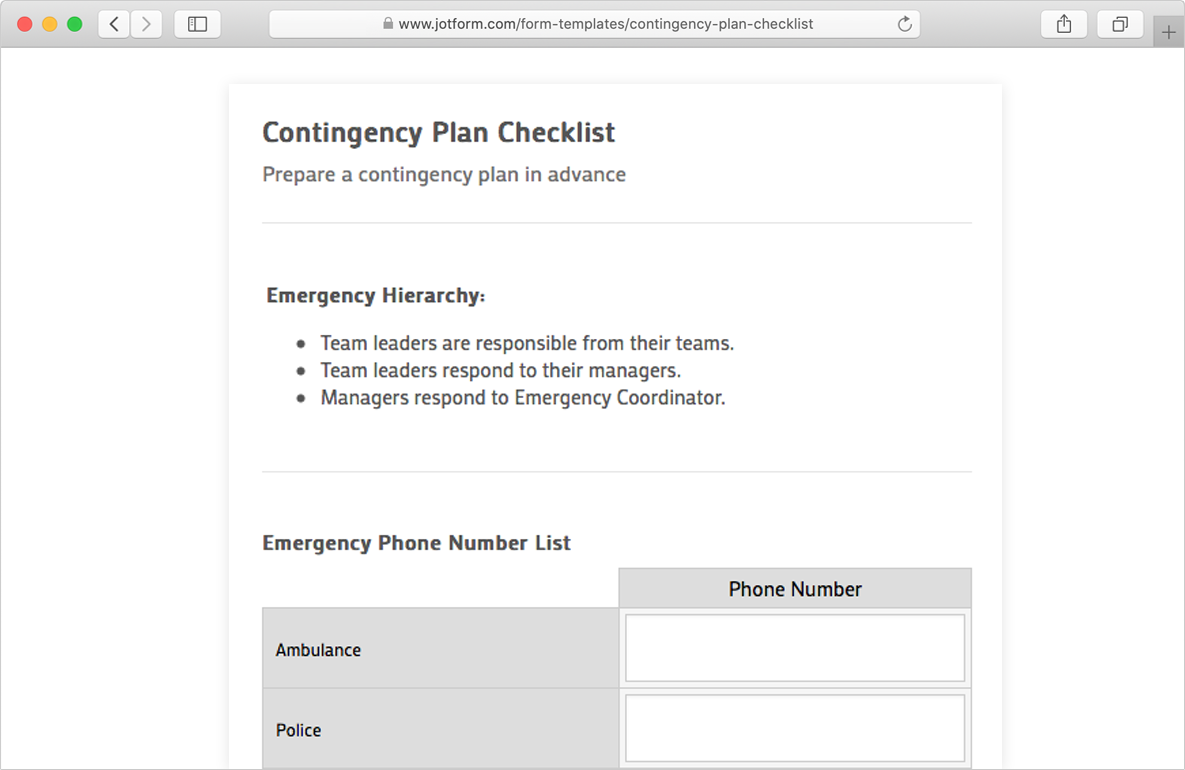This screenshot has height=770, width=1185.
Task: Click the Police row label
Action: coord(298,730)
